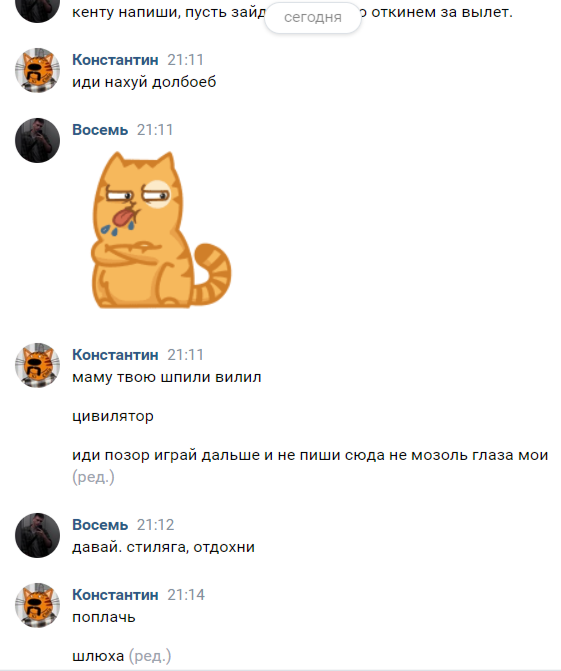Screen dimensions: 561x671
Task: Select the message 'давай. стиляга, отдохни'
Action: pos(163,547)
